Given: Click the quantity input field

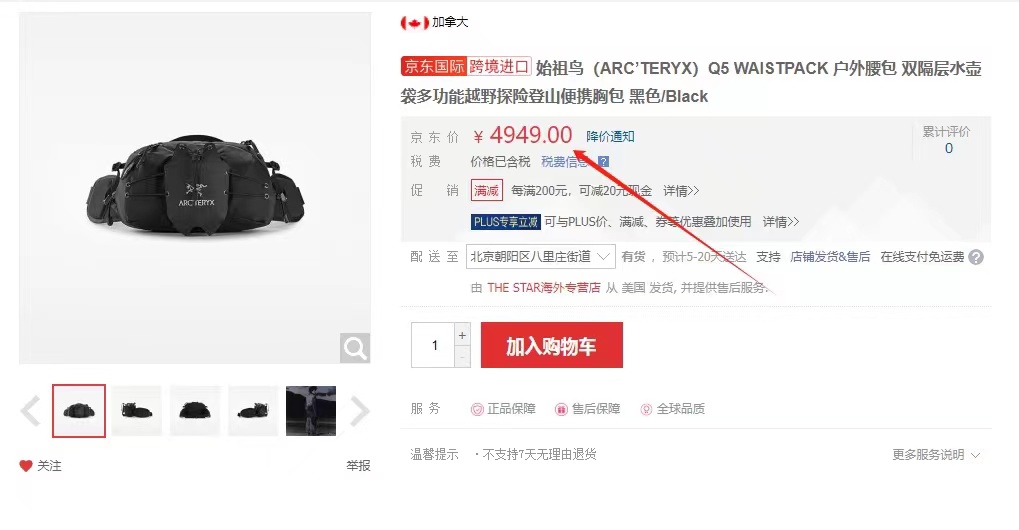Looking at the screenshot, I should pos(433,345).
